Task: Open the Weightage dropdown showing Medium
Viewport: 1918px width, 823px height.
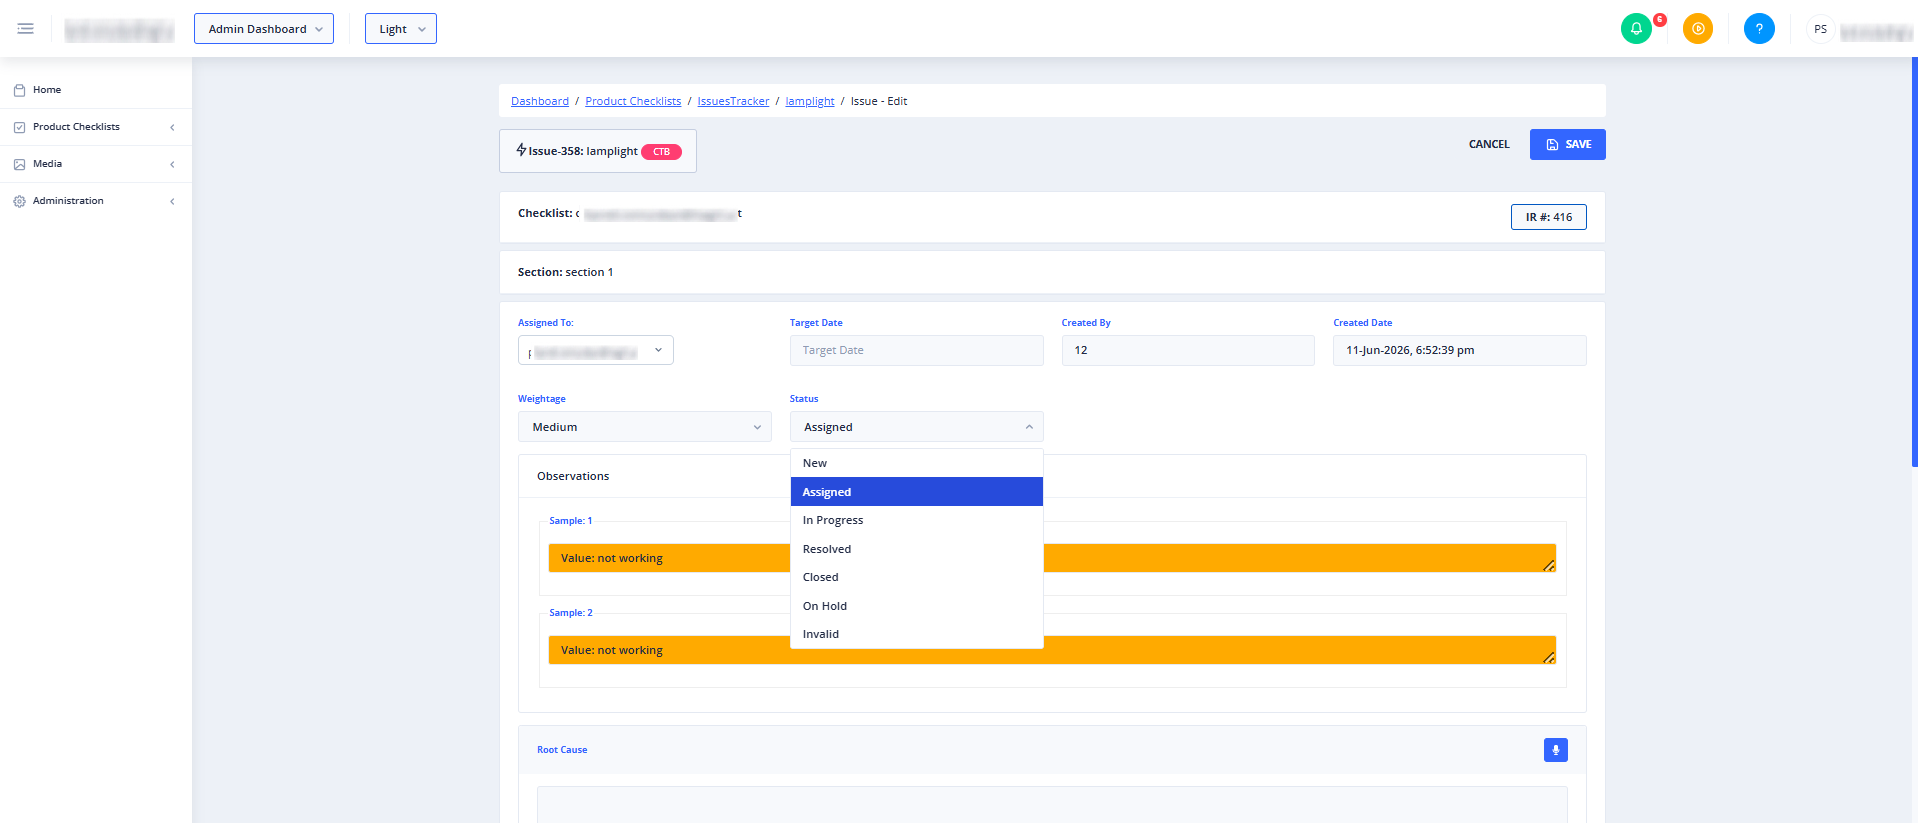Action: point(645,427)
